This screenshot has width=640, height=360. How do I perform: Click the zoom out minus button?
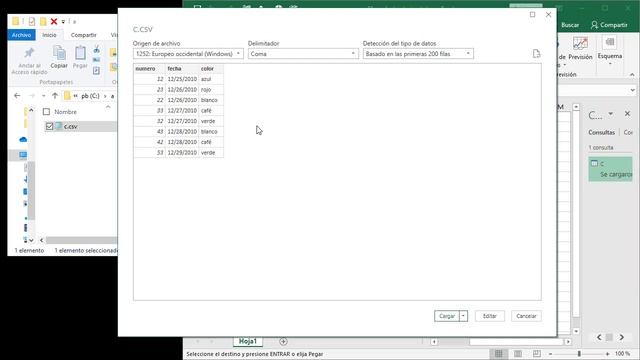coord(550,354)
